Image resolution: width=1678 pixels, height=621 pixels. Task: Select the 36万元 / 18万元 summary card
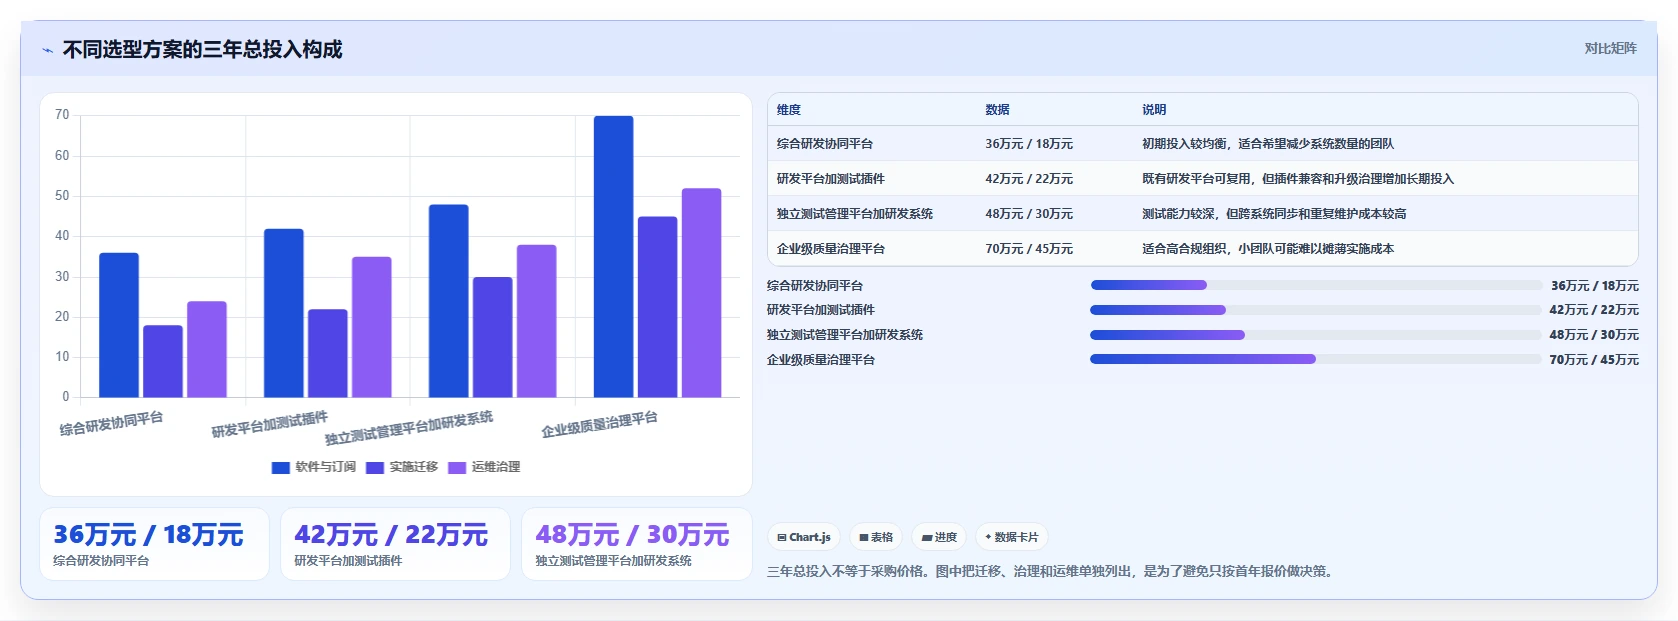(154, 544)
